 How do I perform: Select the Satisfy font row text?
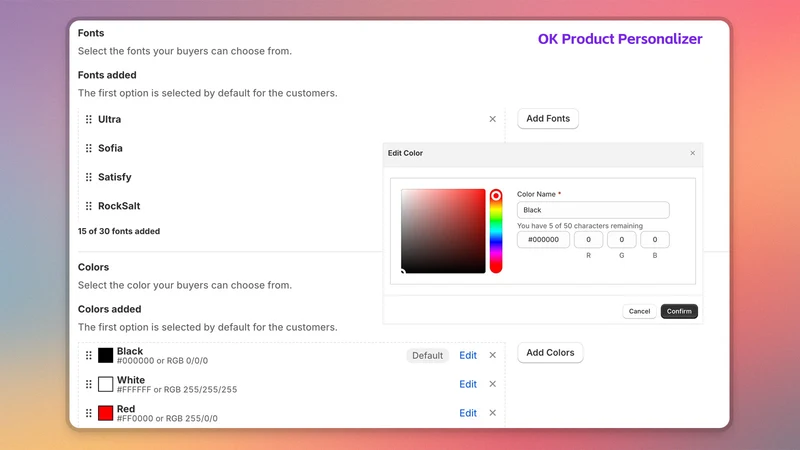[x=115, y=177]
